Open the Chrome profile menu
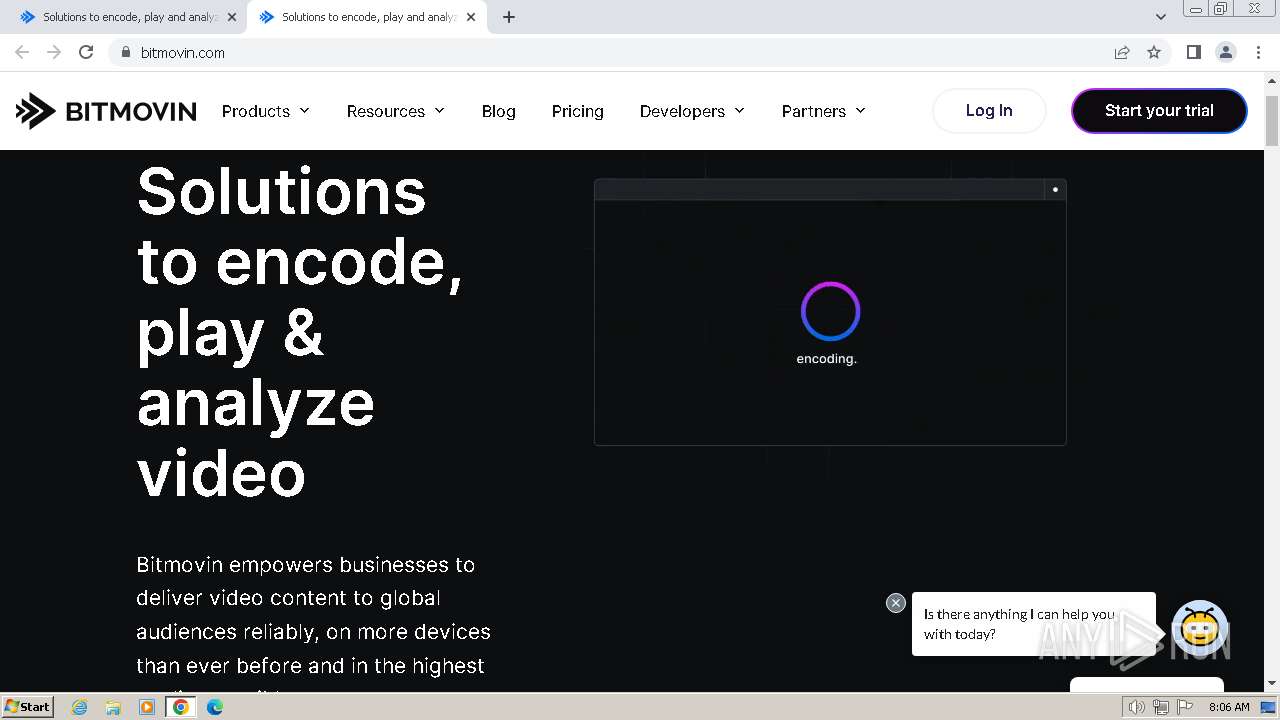 point(1226,52)
